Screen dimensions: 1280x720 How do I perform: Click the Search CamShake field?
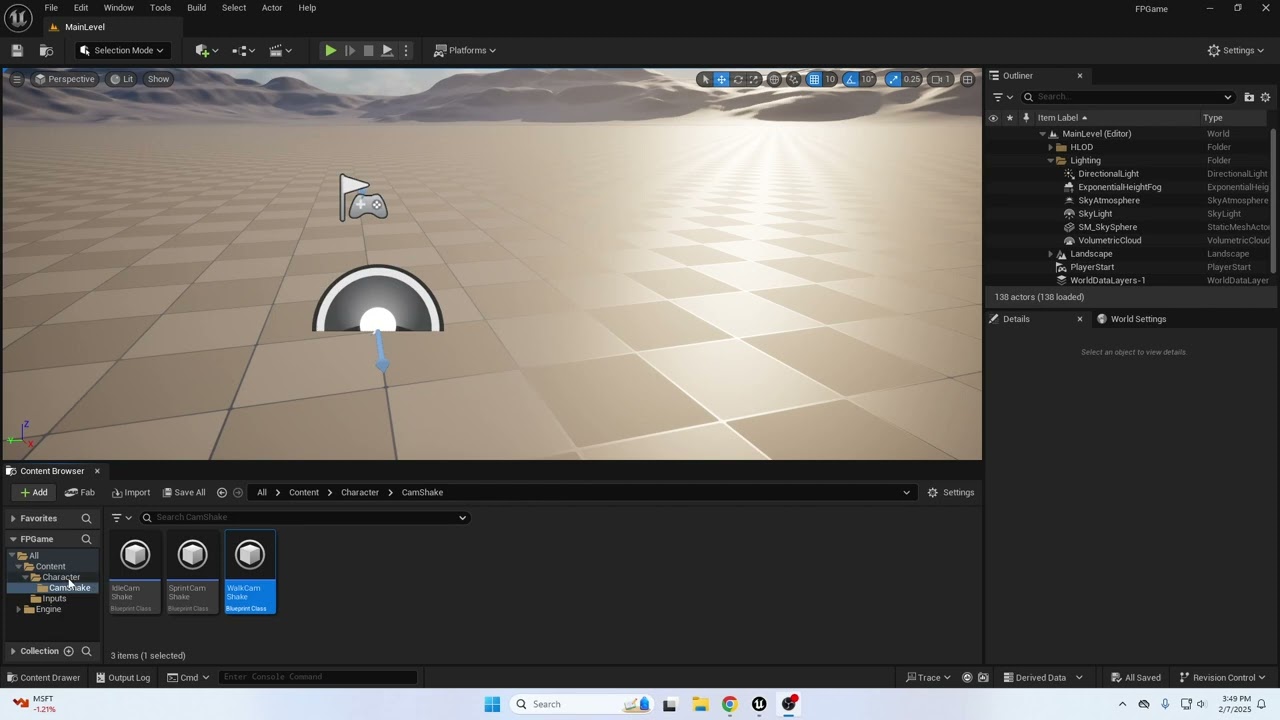[x=304, y=517]
